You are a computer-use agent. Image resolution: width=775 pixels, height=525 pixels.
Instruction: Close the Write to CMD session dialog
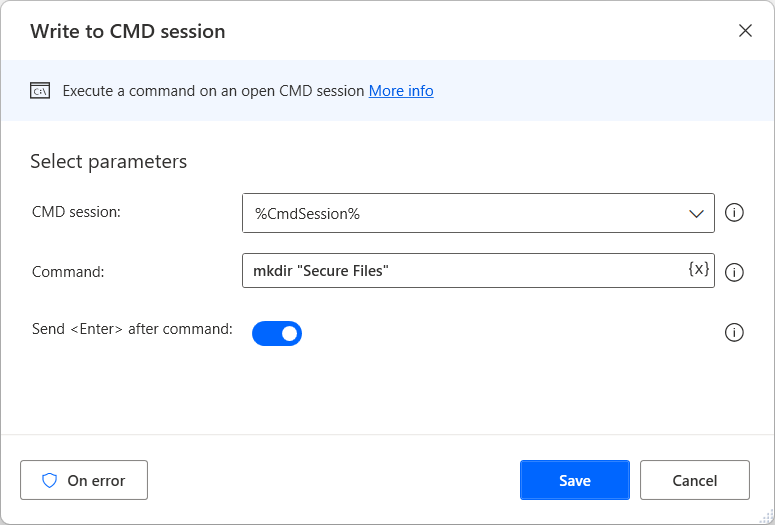tap(745, 31)
